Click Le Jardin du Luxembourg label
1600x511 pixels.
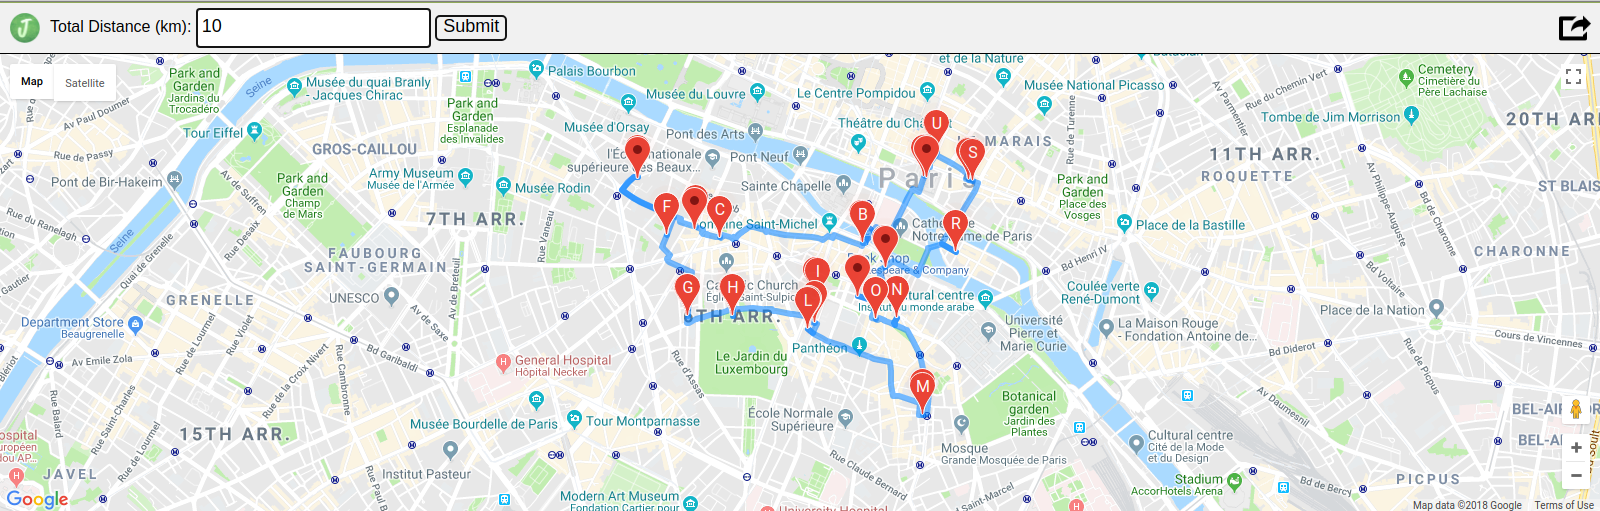point(751,363)
